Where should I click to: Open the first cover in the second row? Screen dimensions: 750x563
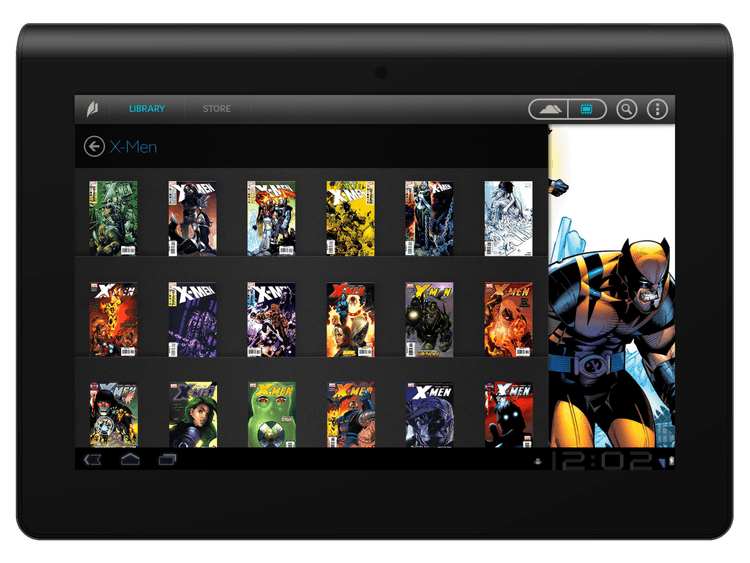(x=113, y=319)
